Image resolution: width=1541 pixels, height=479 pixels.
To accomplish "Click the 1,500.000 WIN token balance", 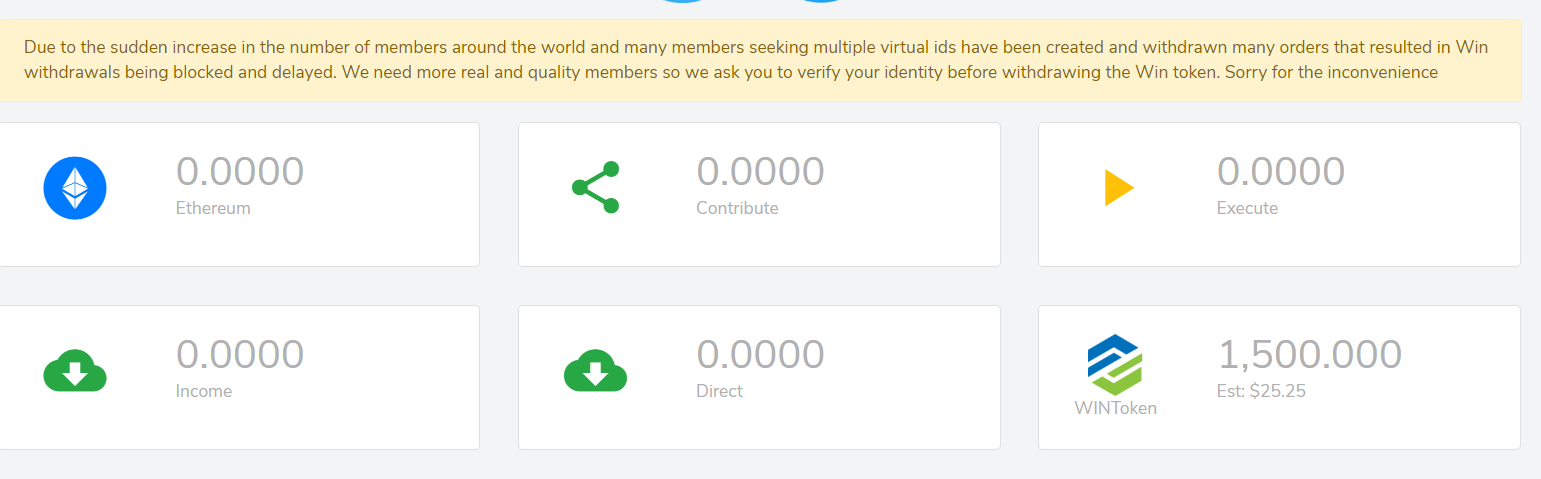I will point(1309,355).
